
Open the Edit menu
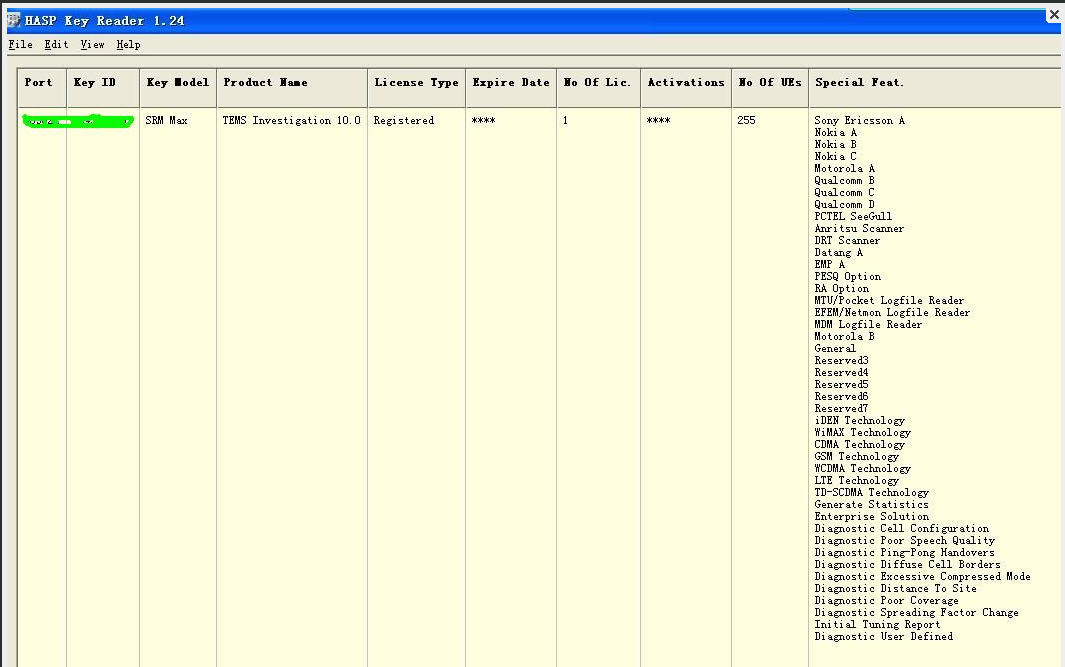(x=56, y=45)
